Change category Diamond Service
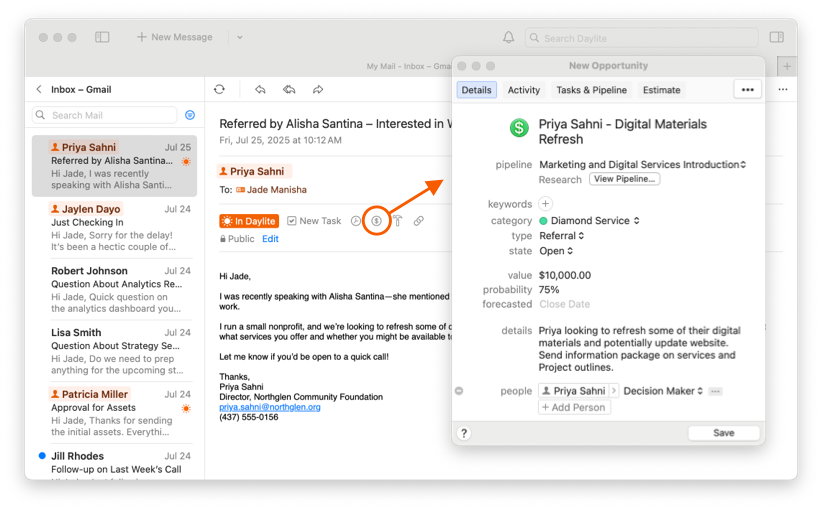822x510 pixels. [x=590, y=221]
